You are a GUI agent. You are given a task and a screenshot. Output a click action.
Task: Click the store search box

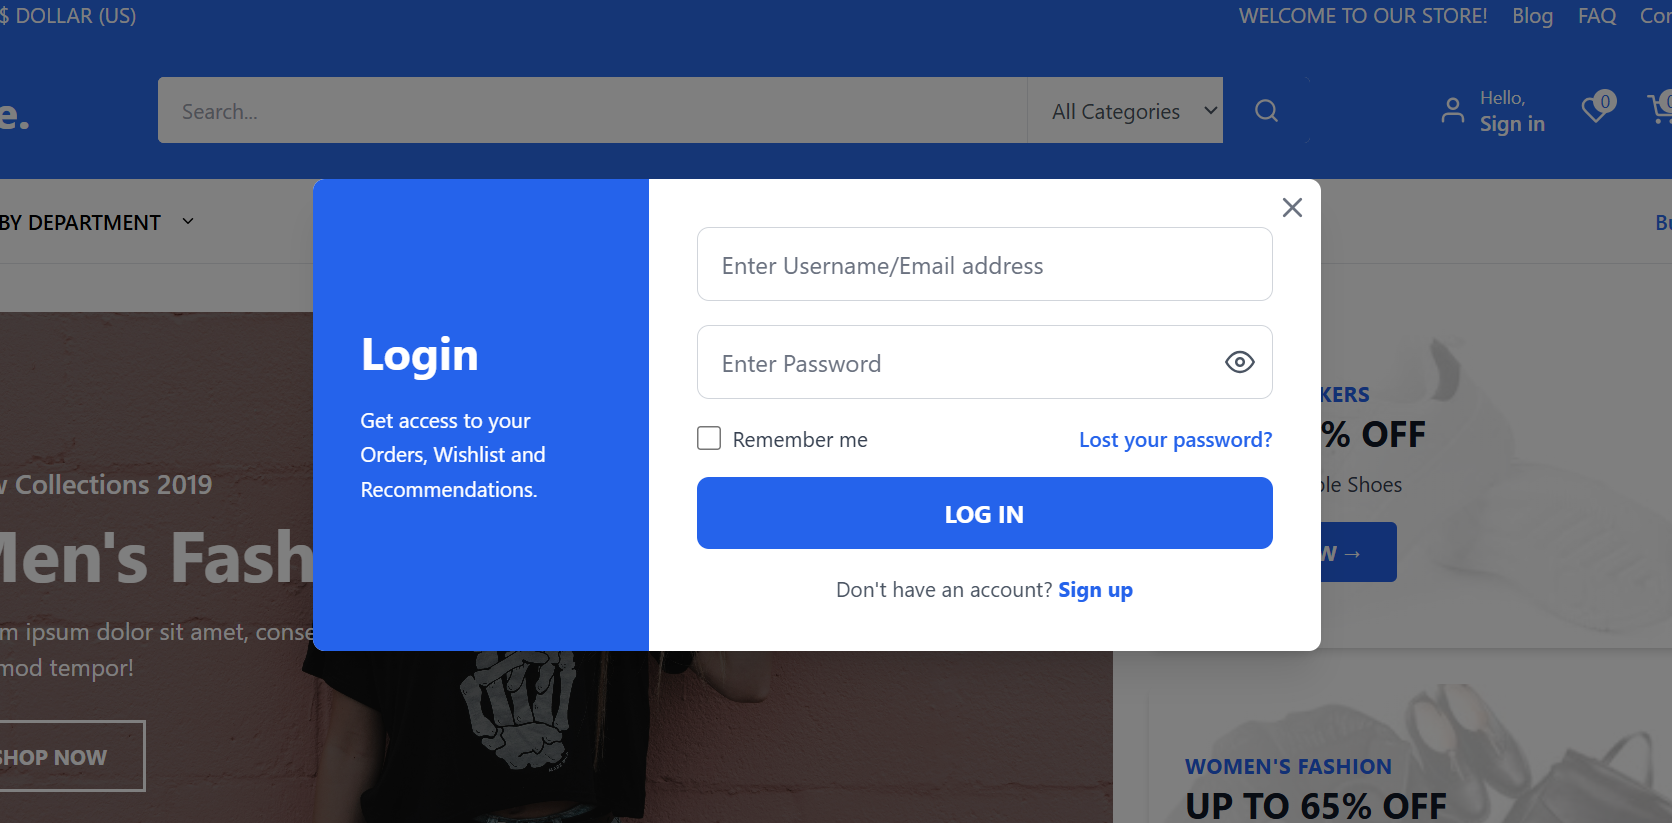(x=592, y=111)
